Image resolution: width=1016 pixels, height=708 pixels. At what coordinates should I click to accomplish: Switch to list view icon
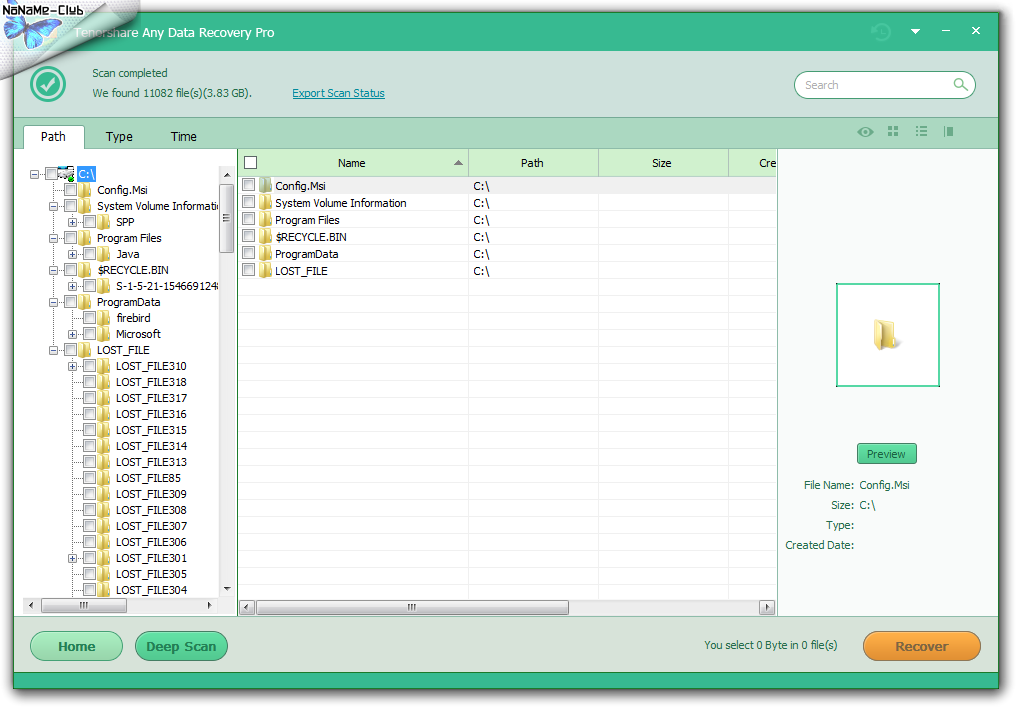coord(921,132)
